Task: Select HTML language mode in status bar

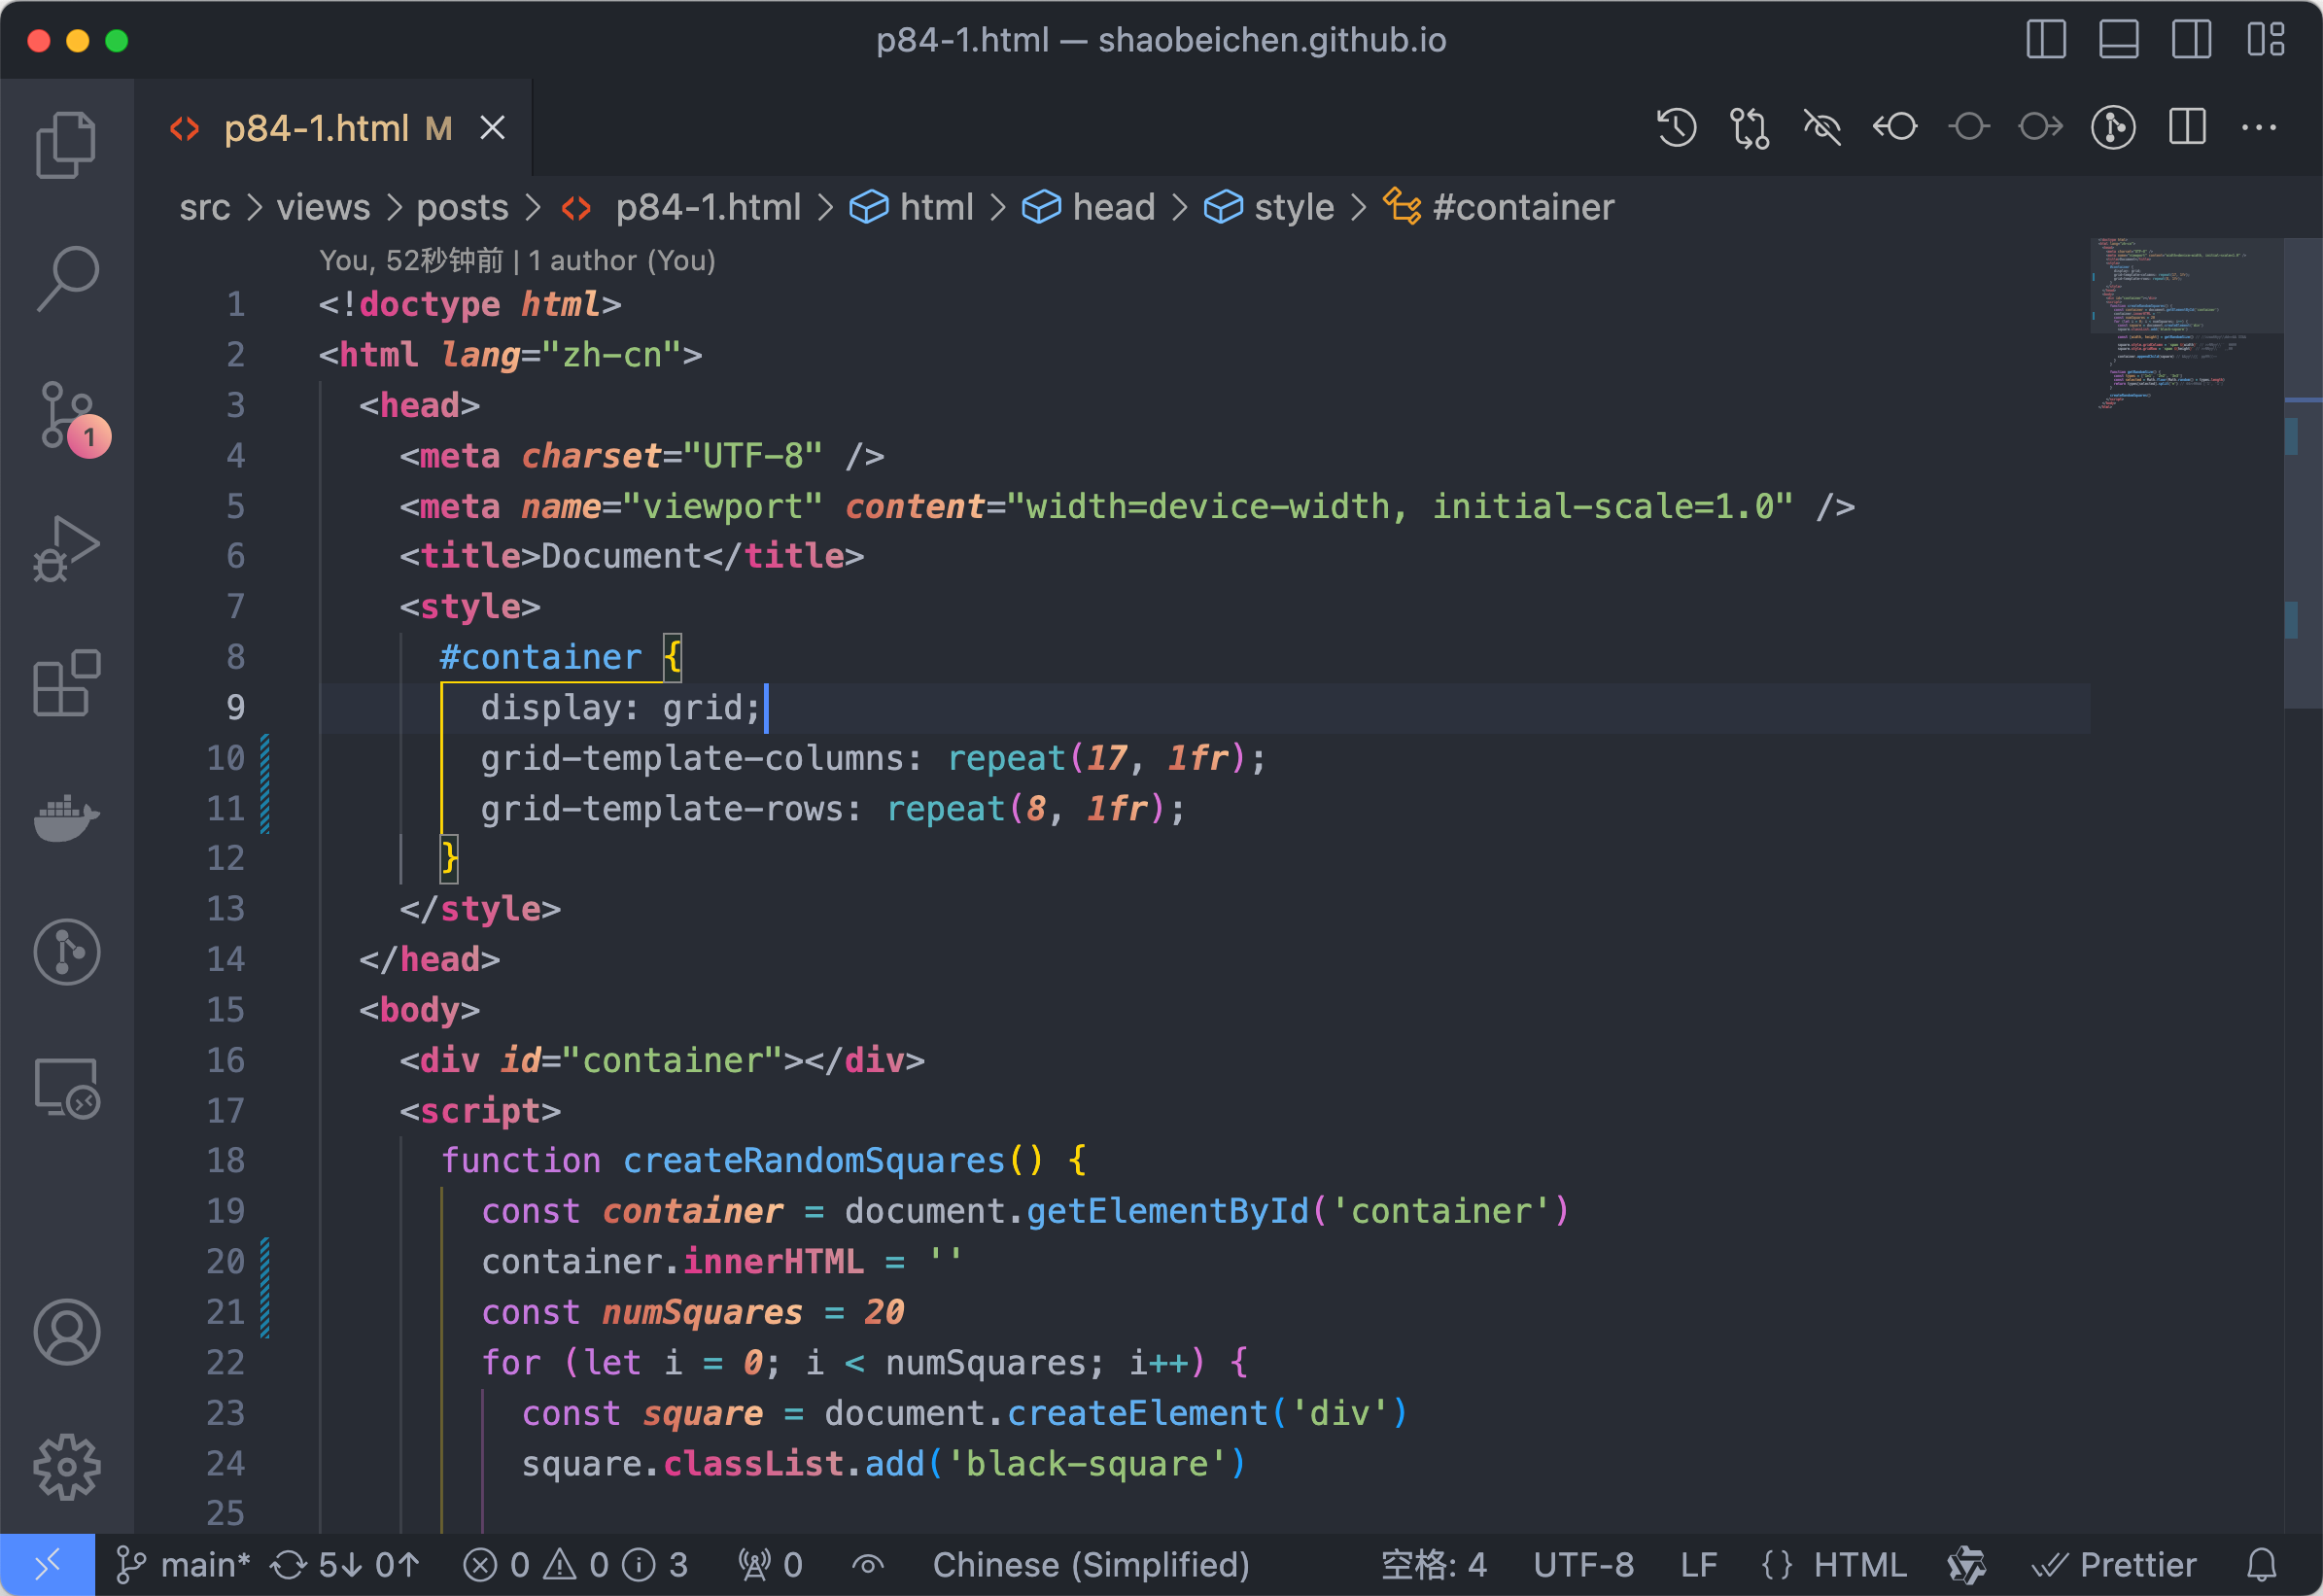Action: coord(1859,1565)
